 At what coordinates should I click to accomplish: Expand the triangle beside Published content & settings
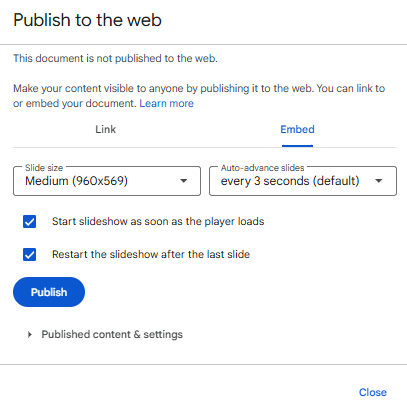point(30,334)
